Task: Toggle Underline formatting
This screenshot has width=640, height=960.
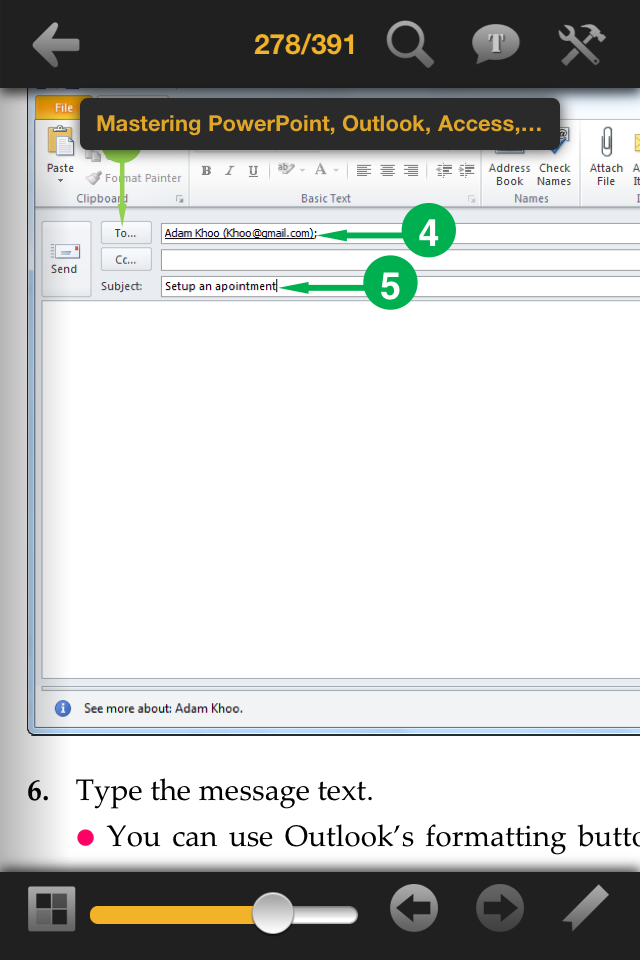Action: (x=253, y=171)
